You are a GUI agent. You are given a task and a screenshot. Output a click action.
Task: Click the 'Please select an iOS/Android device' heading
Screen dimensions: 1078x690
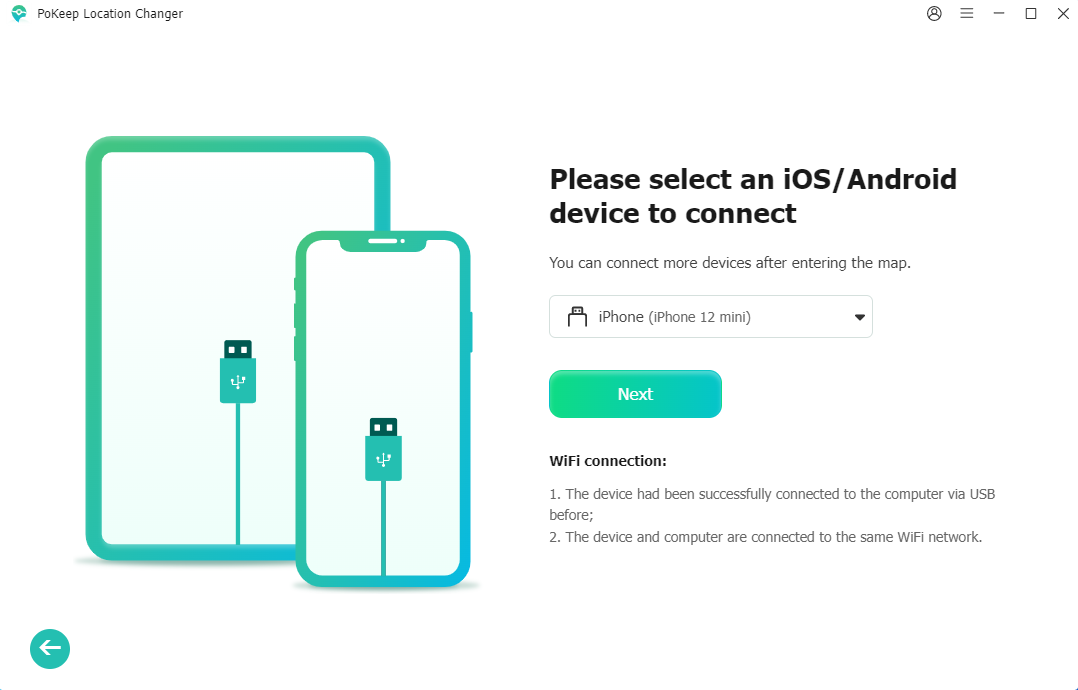753,196
